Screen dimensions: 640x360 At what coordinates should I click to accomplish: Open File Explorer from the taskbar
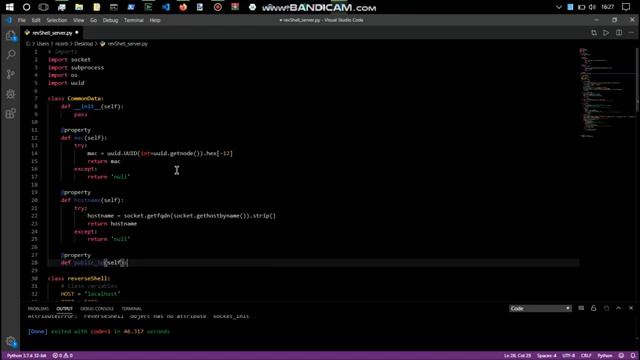pos(79,7)
